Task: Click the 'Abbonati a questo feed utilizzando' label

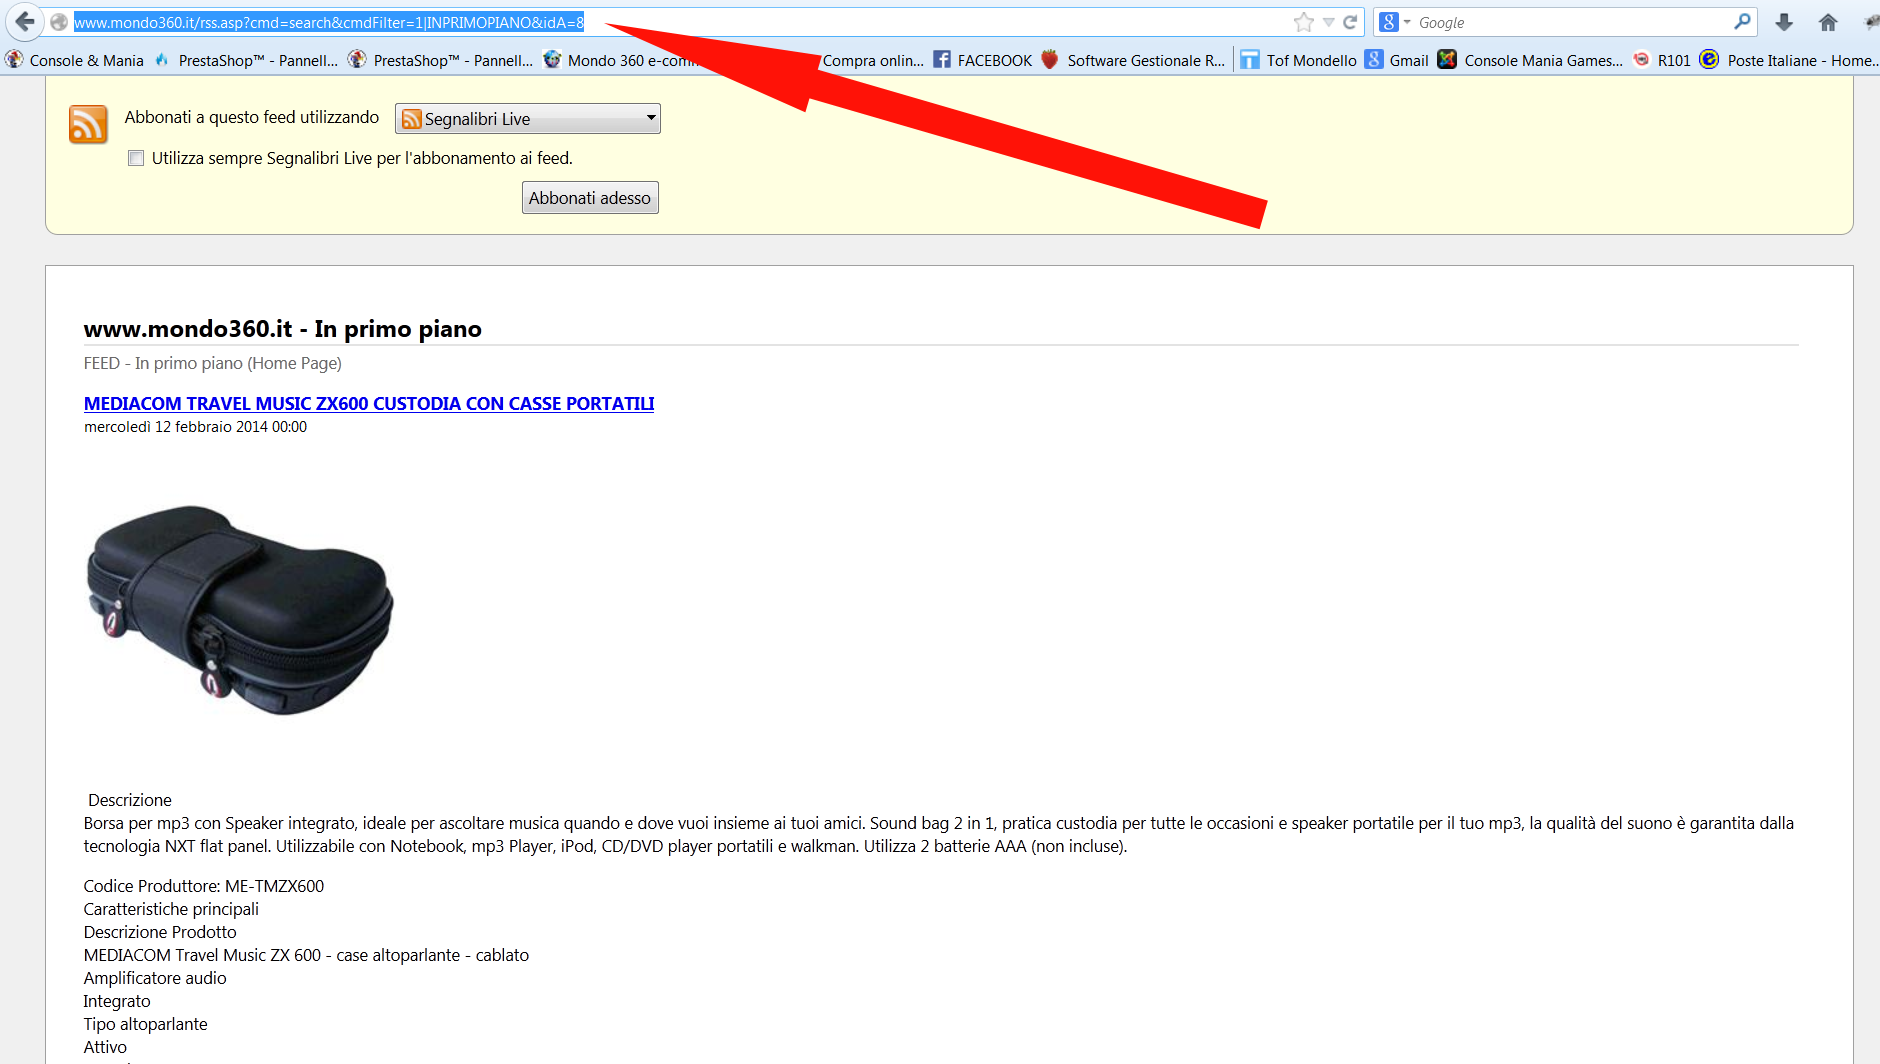Action: (x=252, y=117)
